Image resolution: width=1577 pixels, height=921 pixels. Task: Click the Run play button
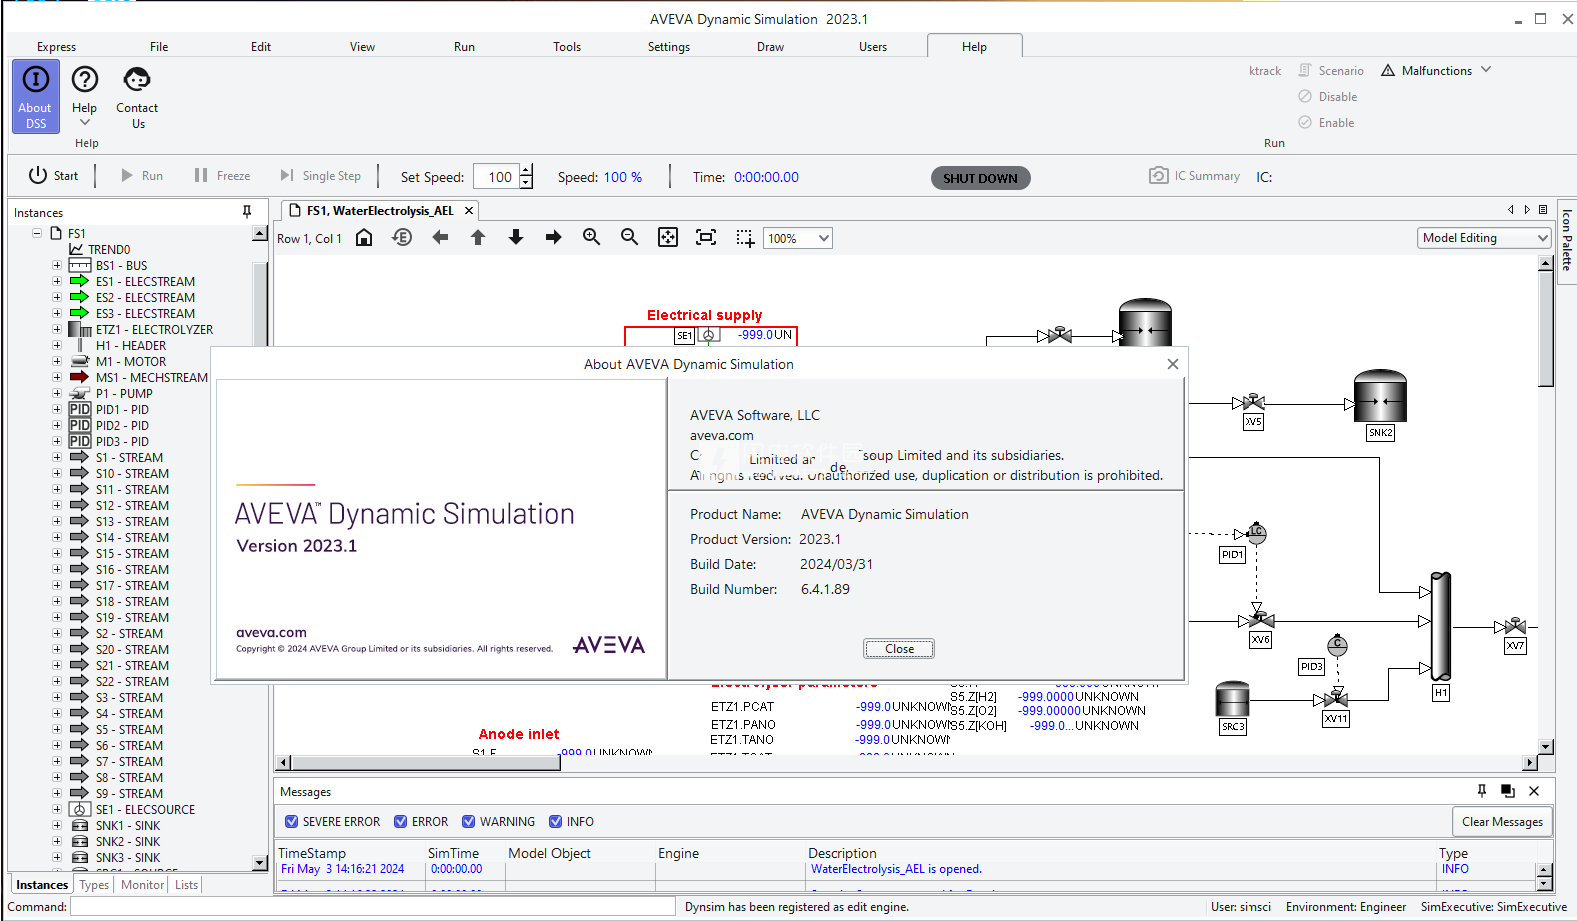tap(141, 175)
